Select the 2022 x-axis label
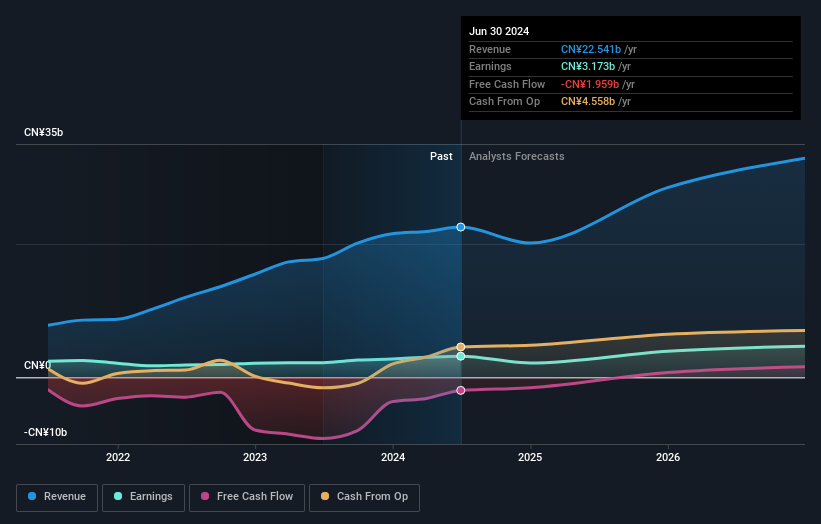The width and height of the screenshot is (821, 524). [118, 458]
